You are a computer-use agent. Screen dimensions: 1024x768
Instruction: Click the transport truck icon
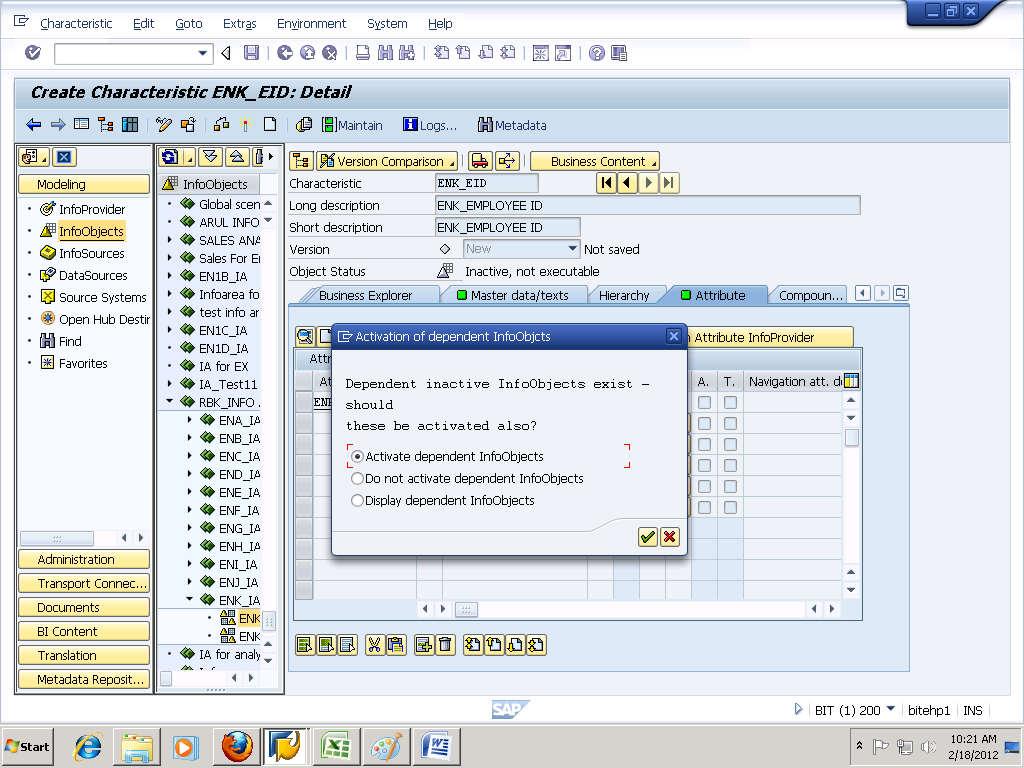[480, 161]
